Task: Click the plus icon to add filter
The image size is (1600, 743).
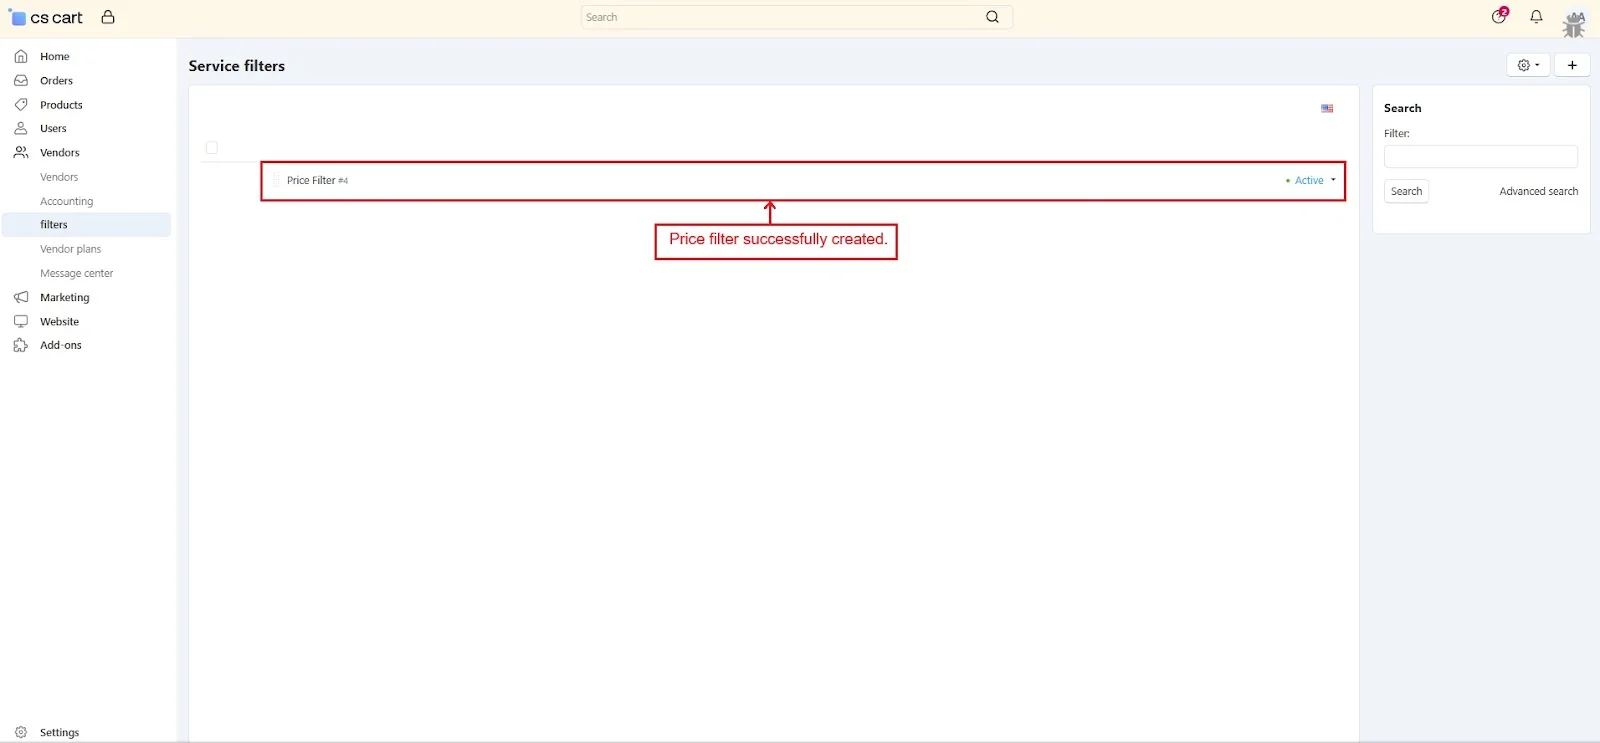Action: click(1572, 65)
